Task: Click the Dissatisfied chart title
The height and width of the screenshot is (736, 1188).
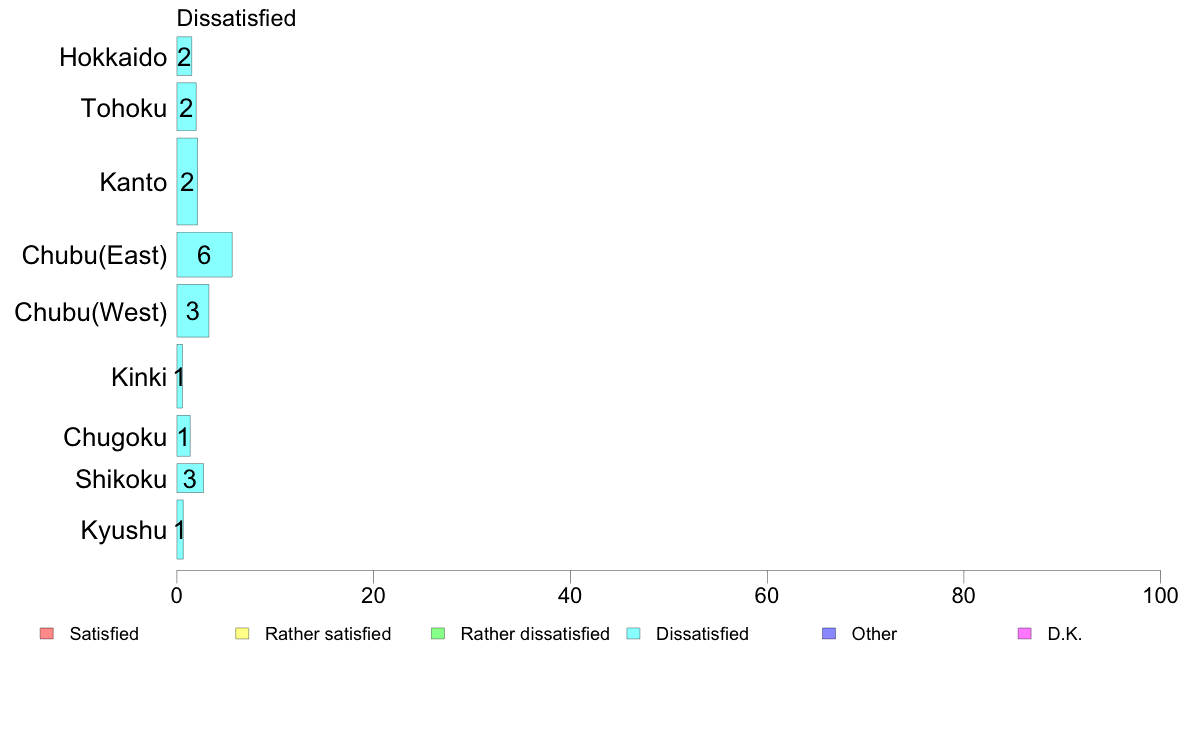Action: point(236,17)
